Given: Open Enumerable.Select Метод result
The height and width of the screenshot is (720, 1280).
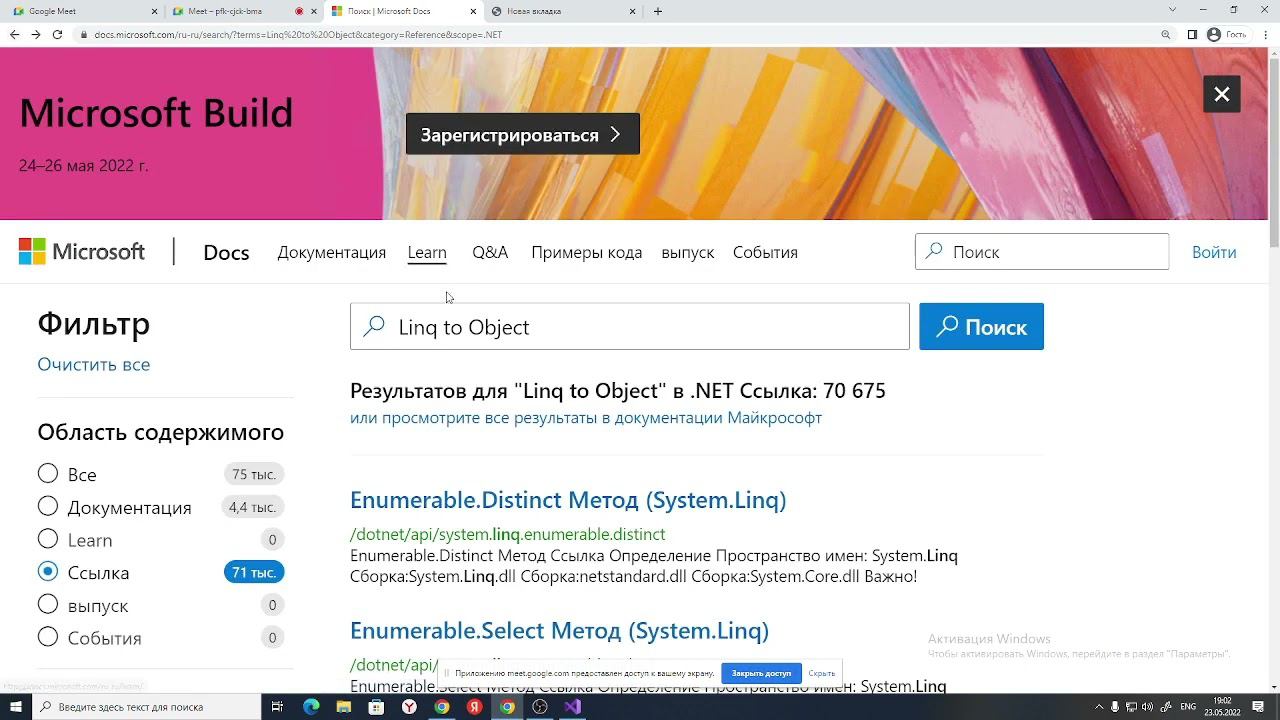Looking at the screenshot, I should [559, 631].
